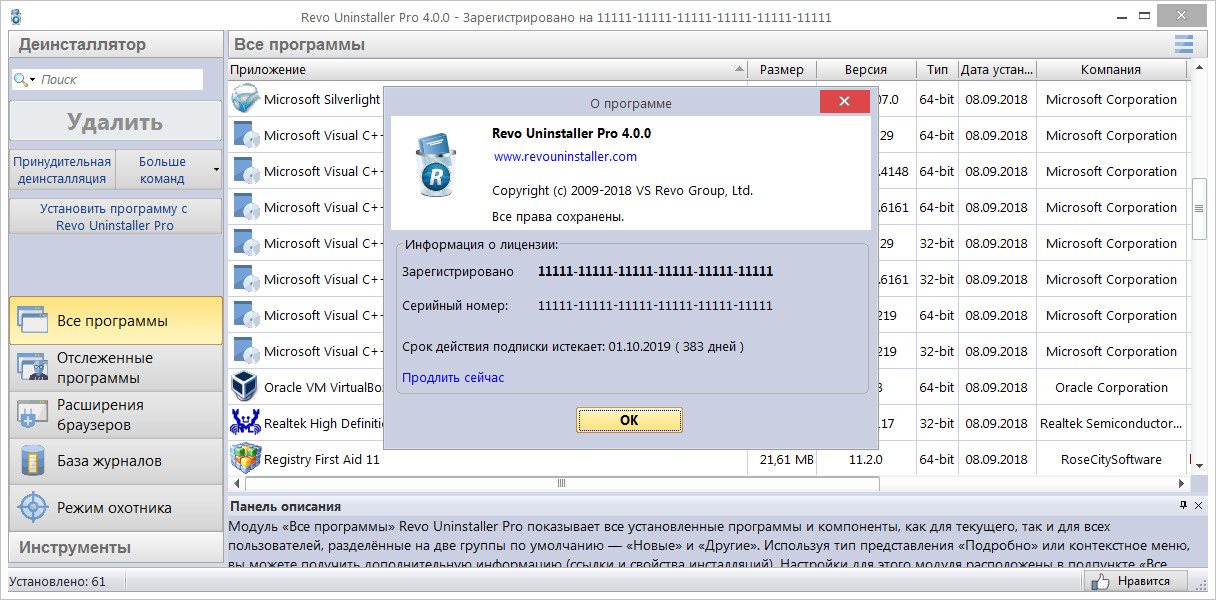
Task: Click the view options icon in header
Action: click(x=1184, y=44)
